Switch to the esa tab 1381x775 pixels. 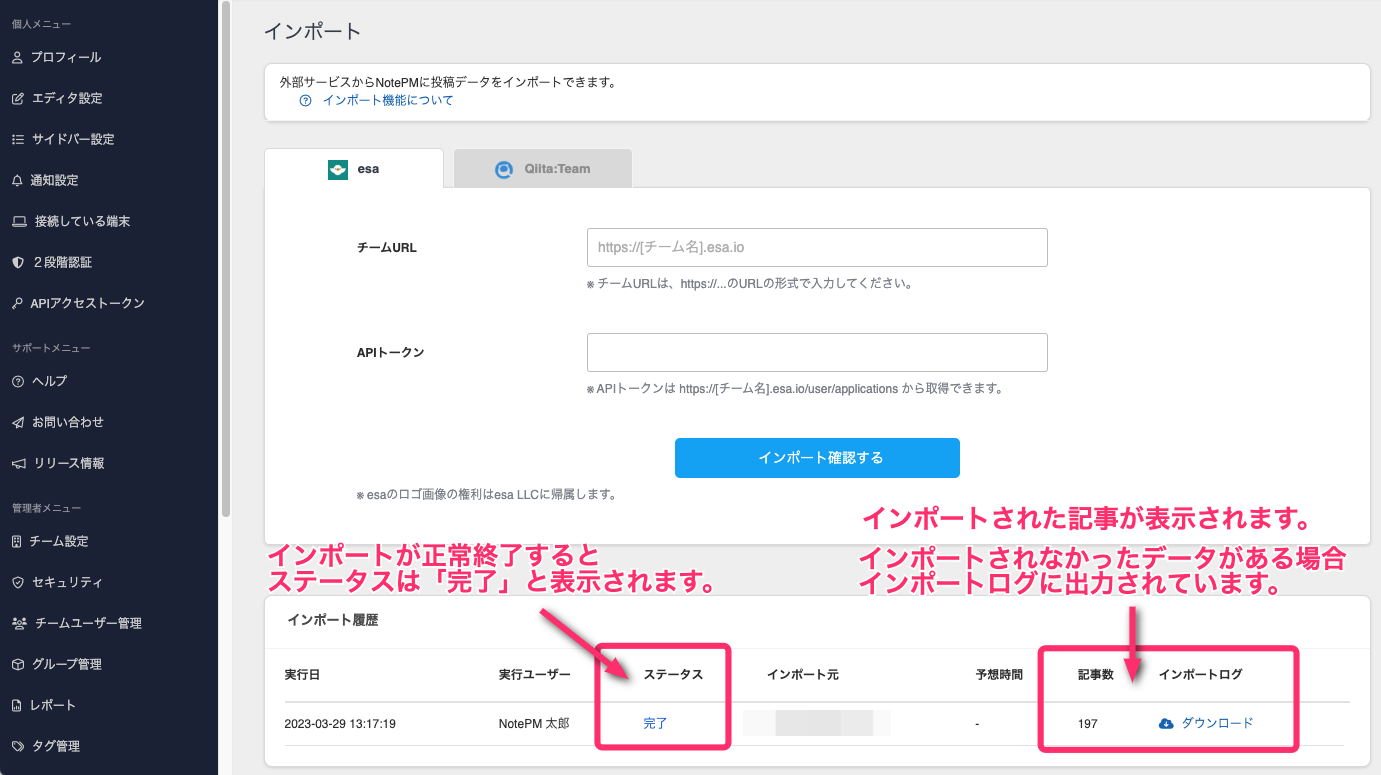coord(354,168)
